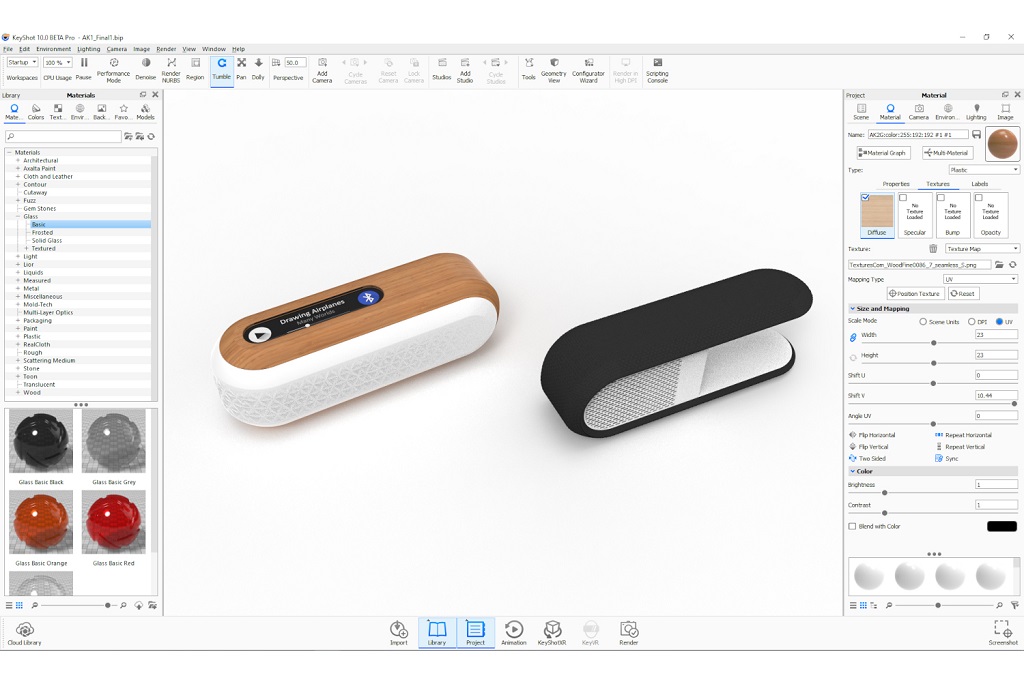Expand the Mapping Type dropdown
This screenshot has height=682, width=1024.
[980, 279]
